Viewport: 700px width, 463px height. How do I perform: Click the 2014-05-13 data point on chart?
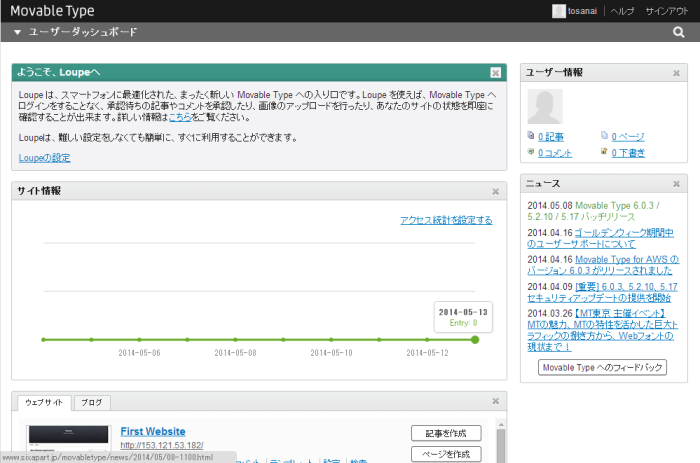(475, 340)
